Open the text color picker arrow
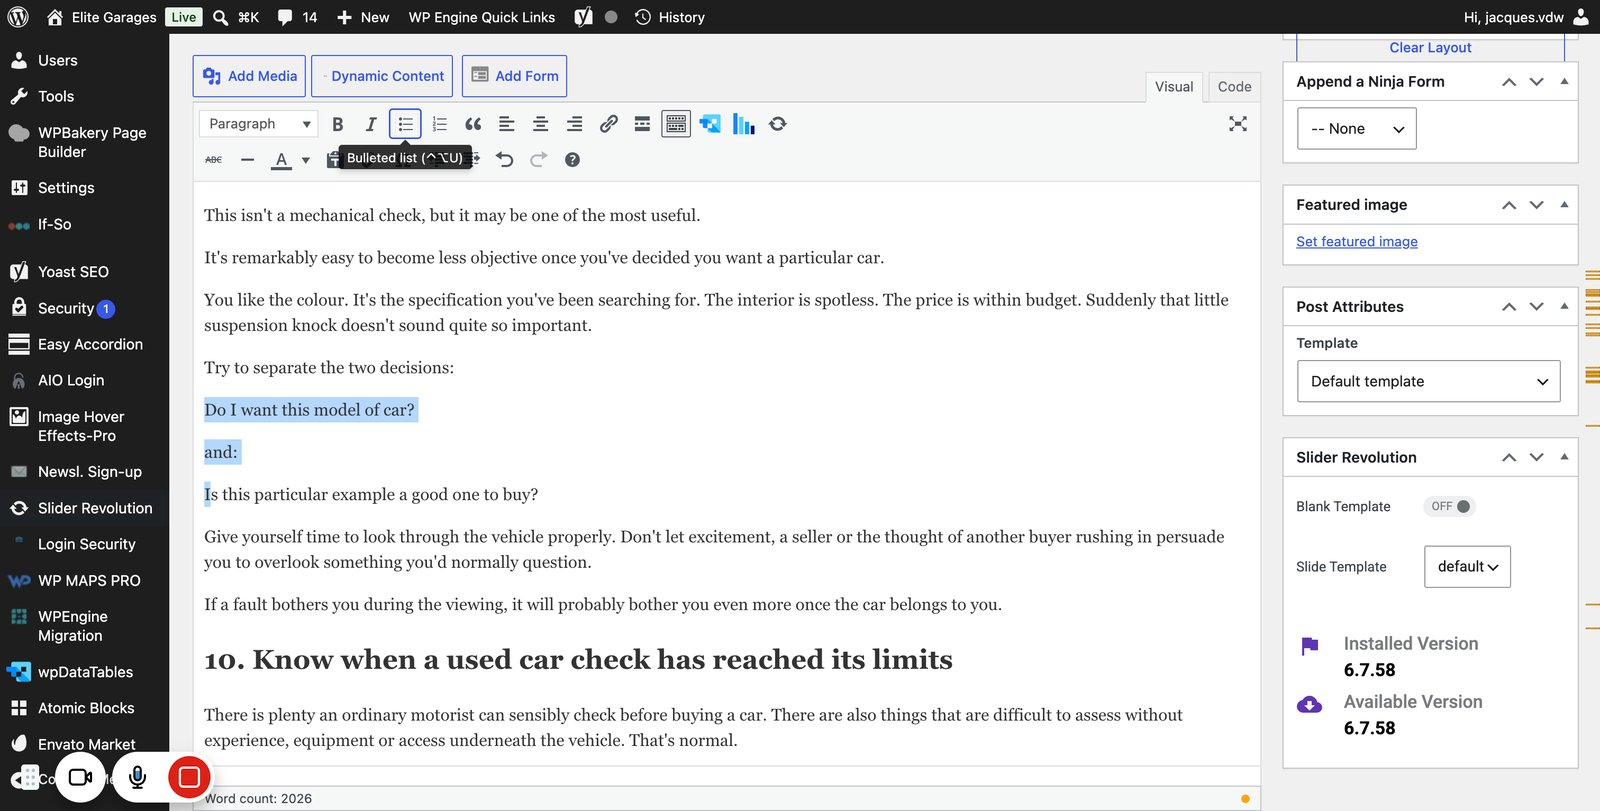This screenshot has height=811, width=1600. (306, 160)
